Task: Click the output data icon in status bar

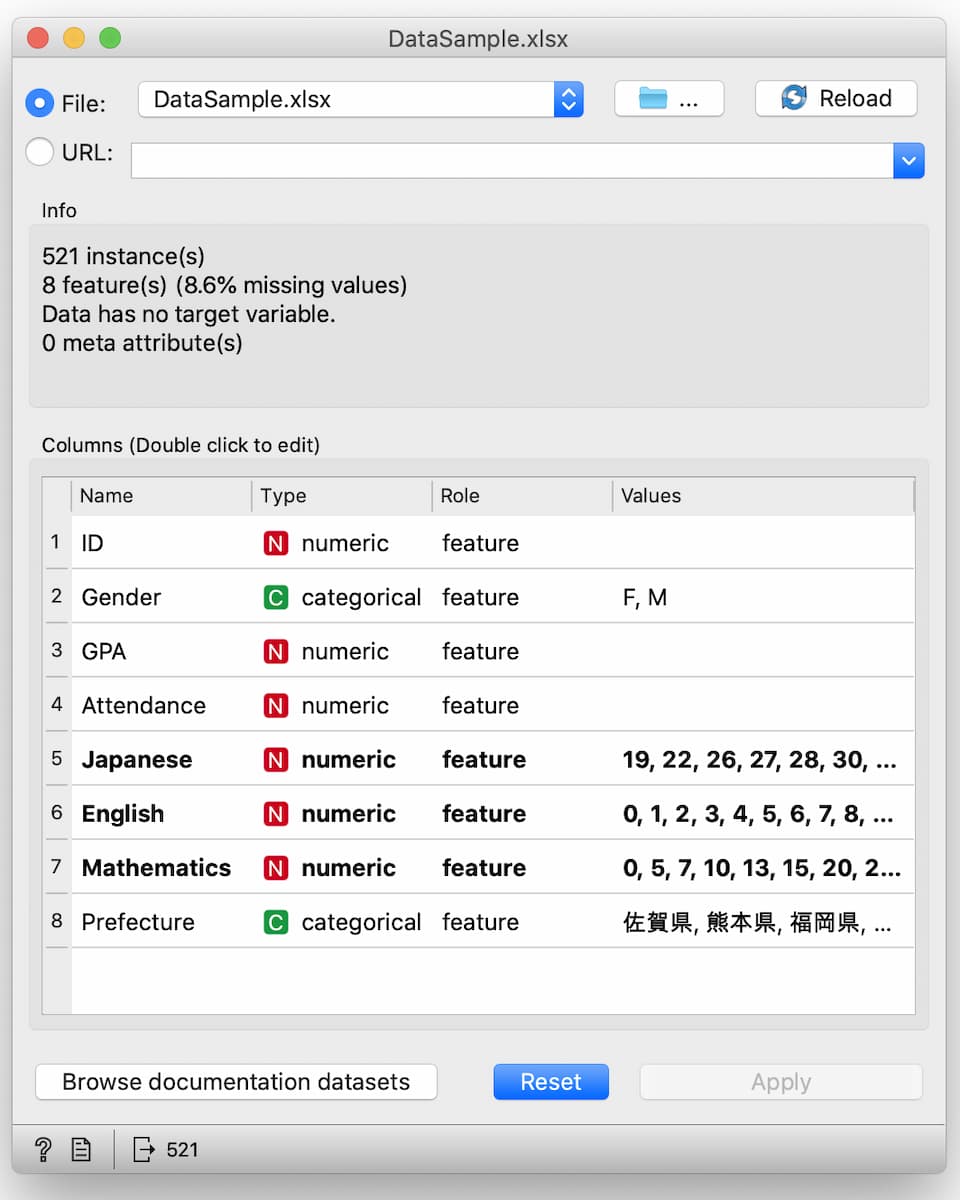Action: [x=144, y=1150]
